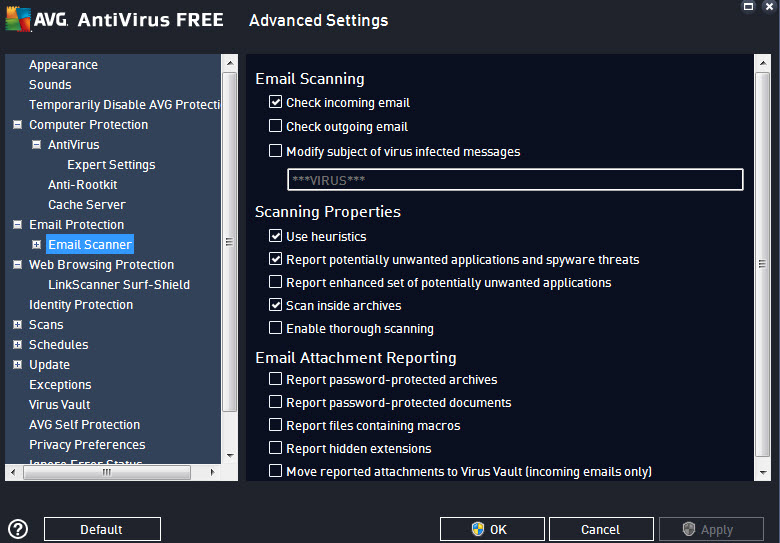
Task: Toggle Use heuristics checkbox
Action: [x=275, y=236]
